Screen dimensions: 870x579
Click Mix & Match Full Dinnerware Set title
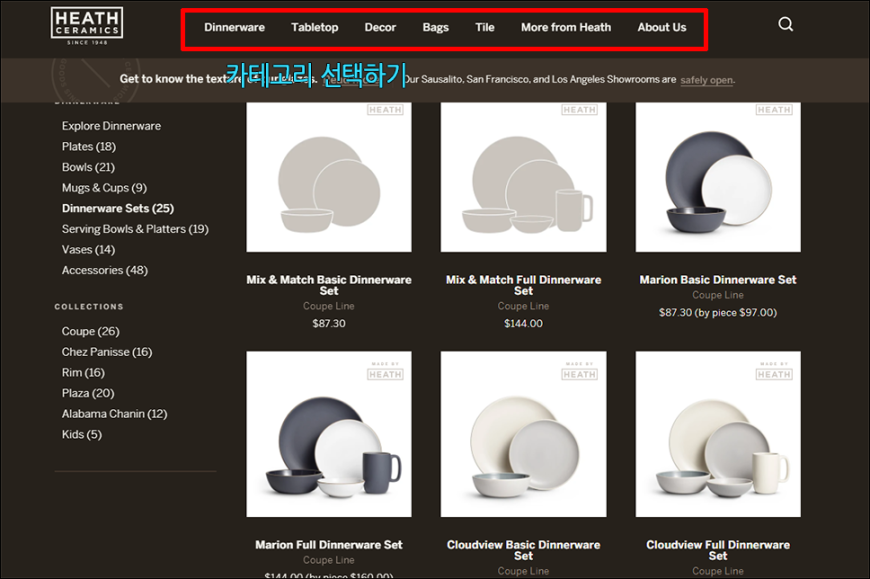[523, 285]
